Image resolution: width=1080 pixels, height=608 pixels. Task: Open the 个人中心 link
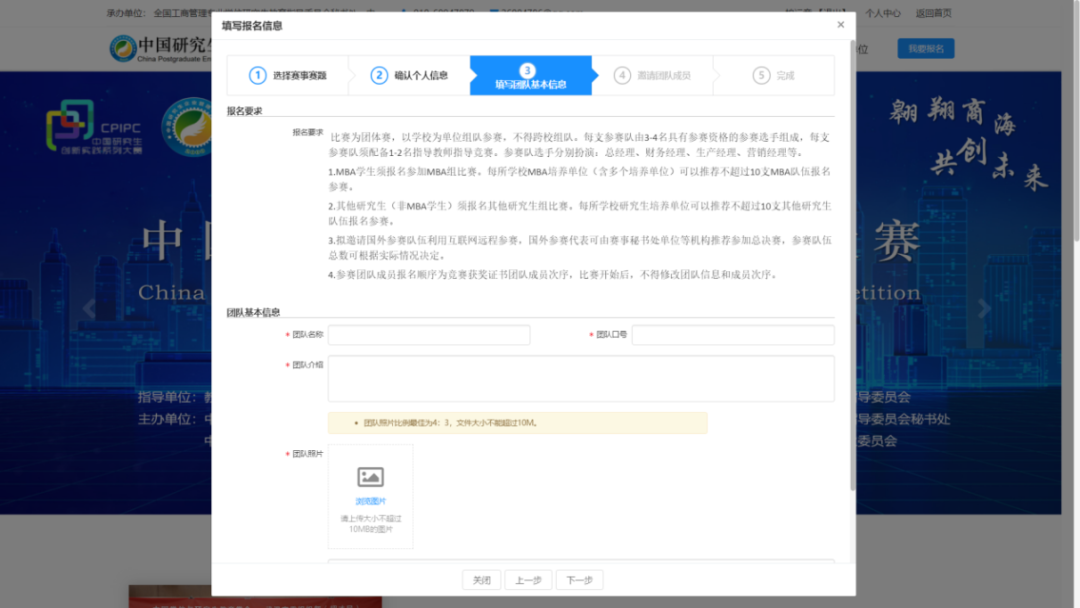point(883,13)
